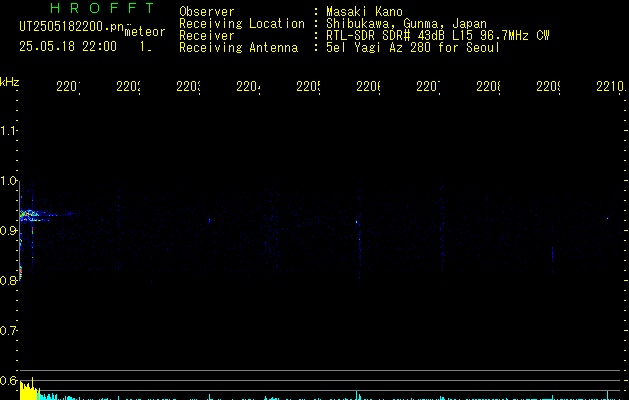Image resolution: width=629 pixels, height=400 pixels.
Task: Select the UT2505182200 filename text
Action: [x=72, y=27]
